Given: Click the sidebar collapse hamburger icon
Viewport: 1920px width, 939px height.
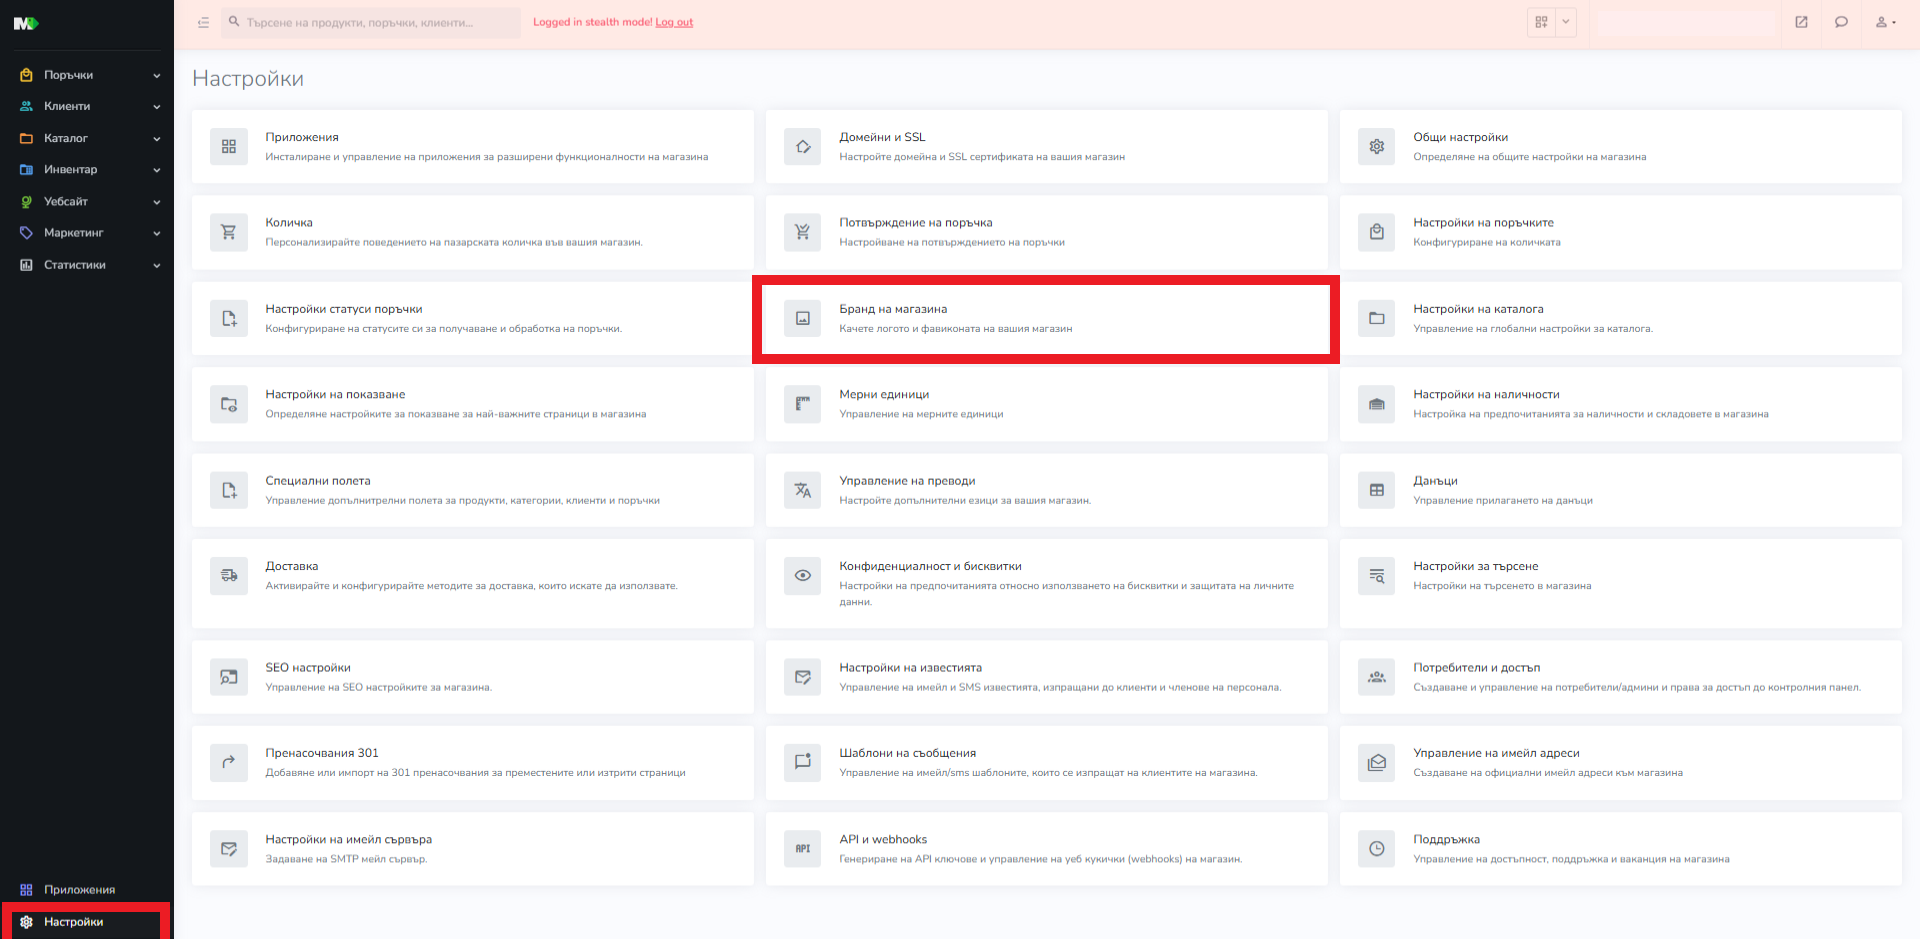Looking at the screenshot, I should tap(203, 22).
